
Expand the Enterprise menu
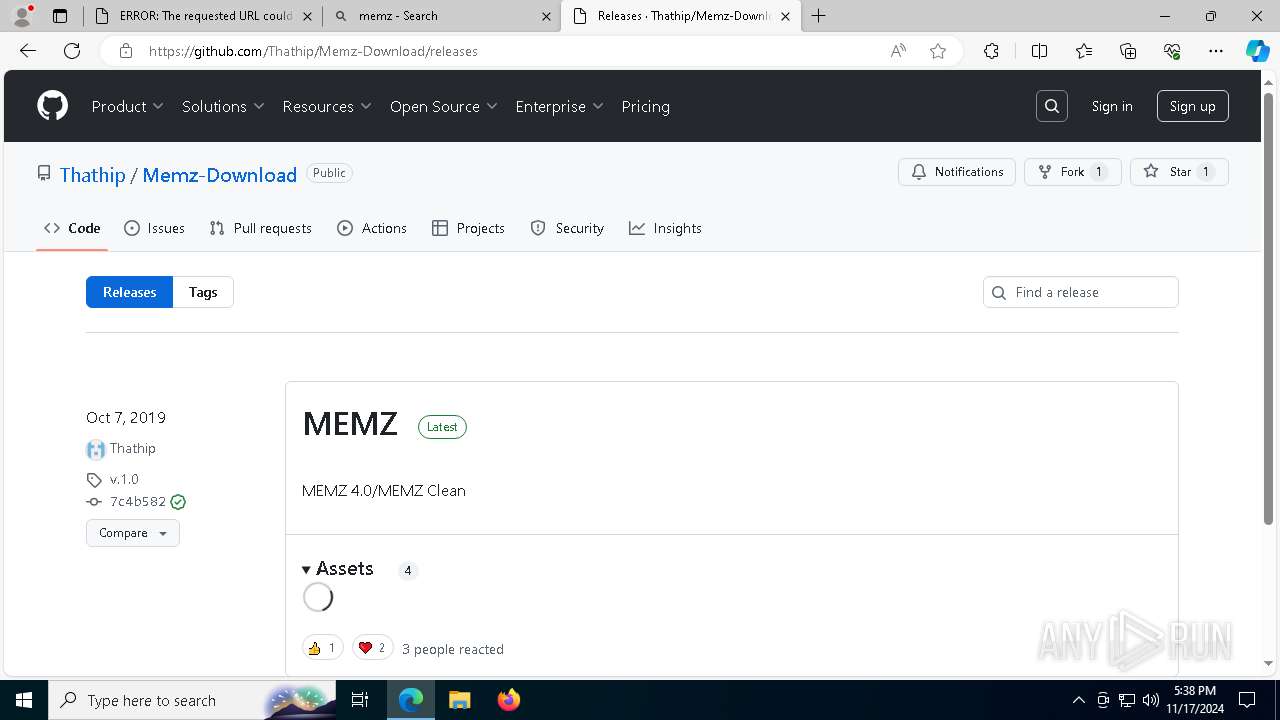coord(559,106)
